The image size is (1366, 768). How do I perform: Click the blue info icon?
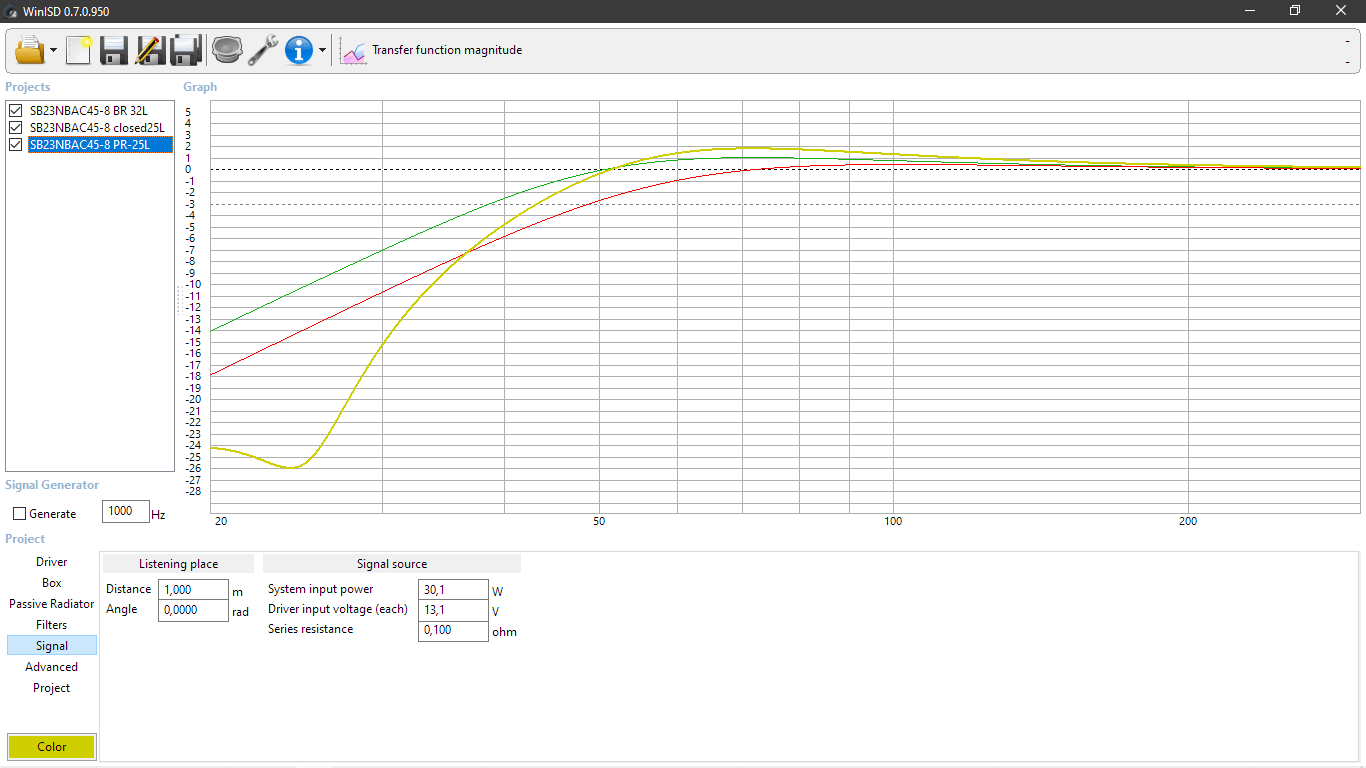(x=299, y=50)
